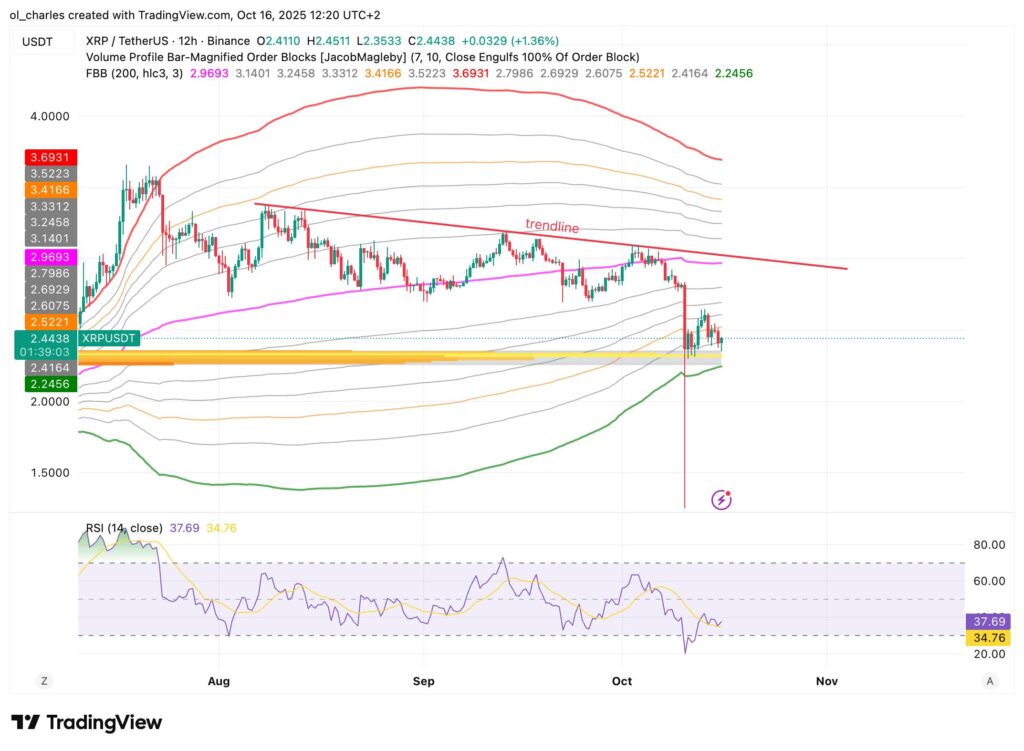Click the TradingView logo at the bottom left
Image resolution: width=1024 pixels, height=751 pixels.
coord(85,722)
